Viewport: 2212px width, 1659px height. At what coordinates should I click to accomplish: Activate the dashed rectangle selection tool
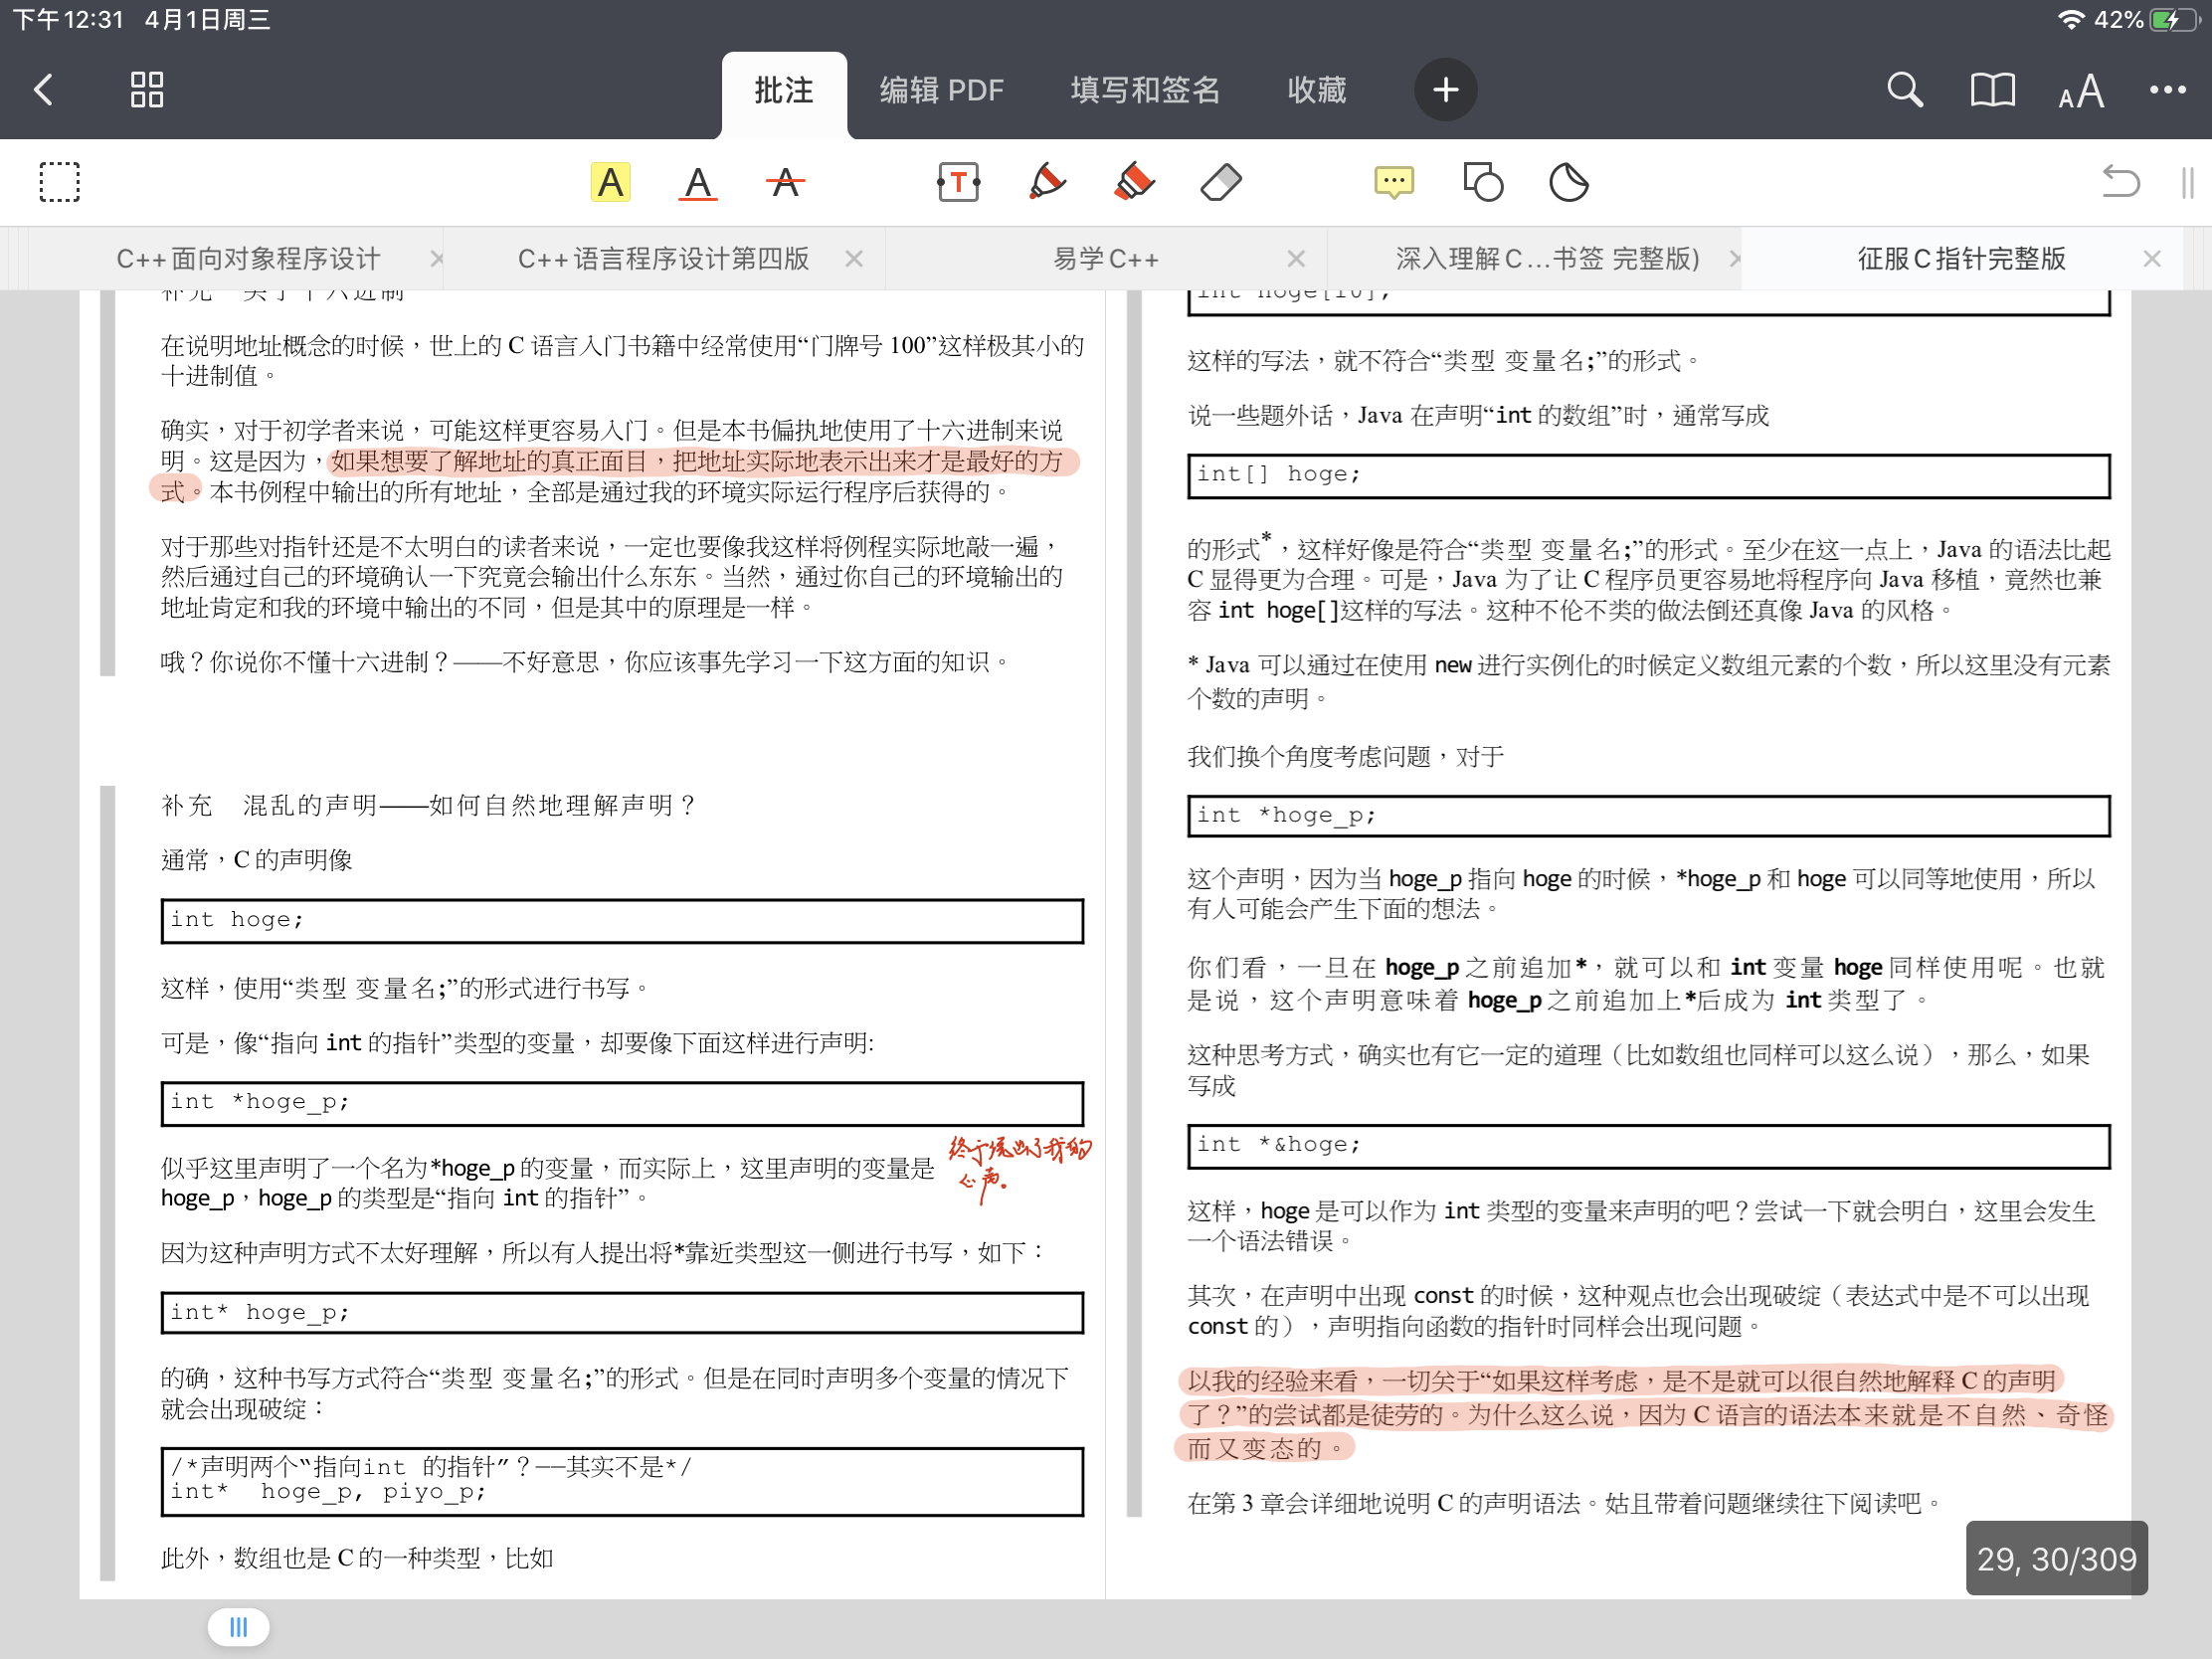click(60, 183)
